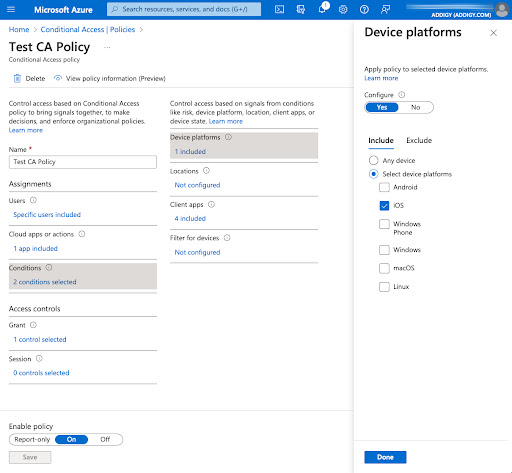
Task: Click the ellipsis beside Test CA Policy
Action: pyautogui.click(x=107, y=47)
